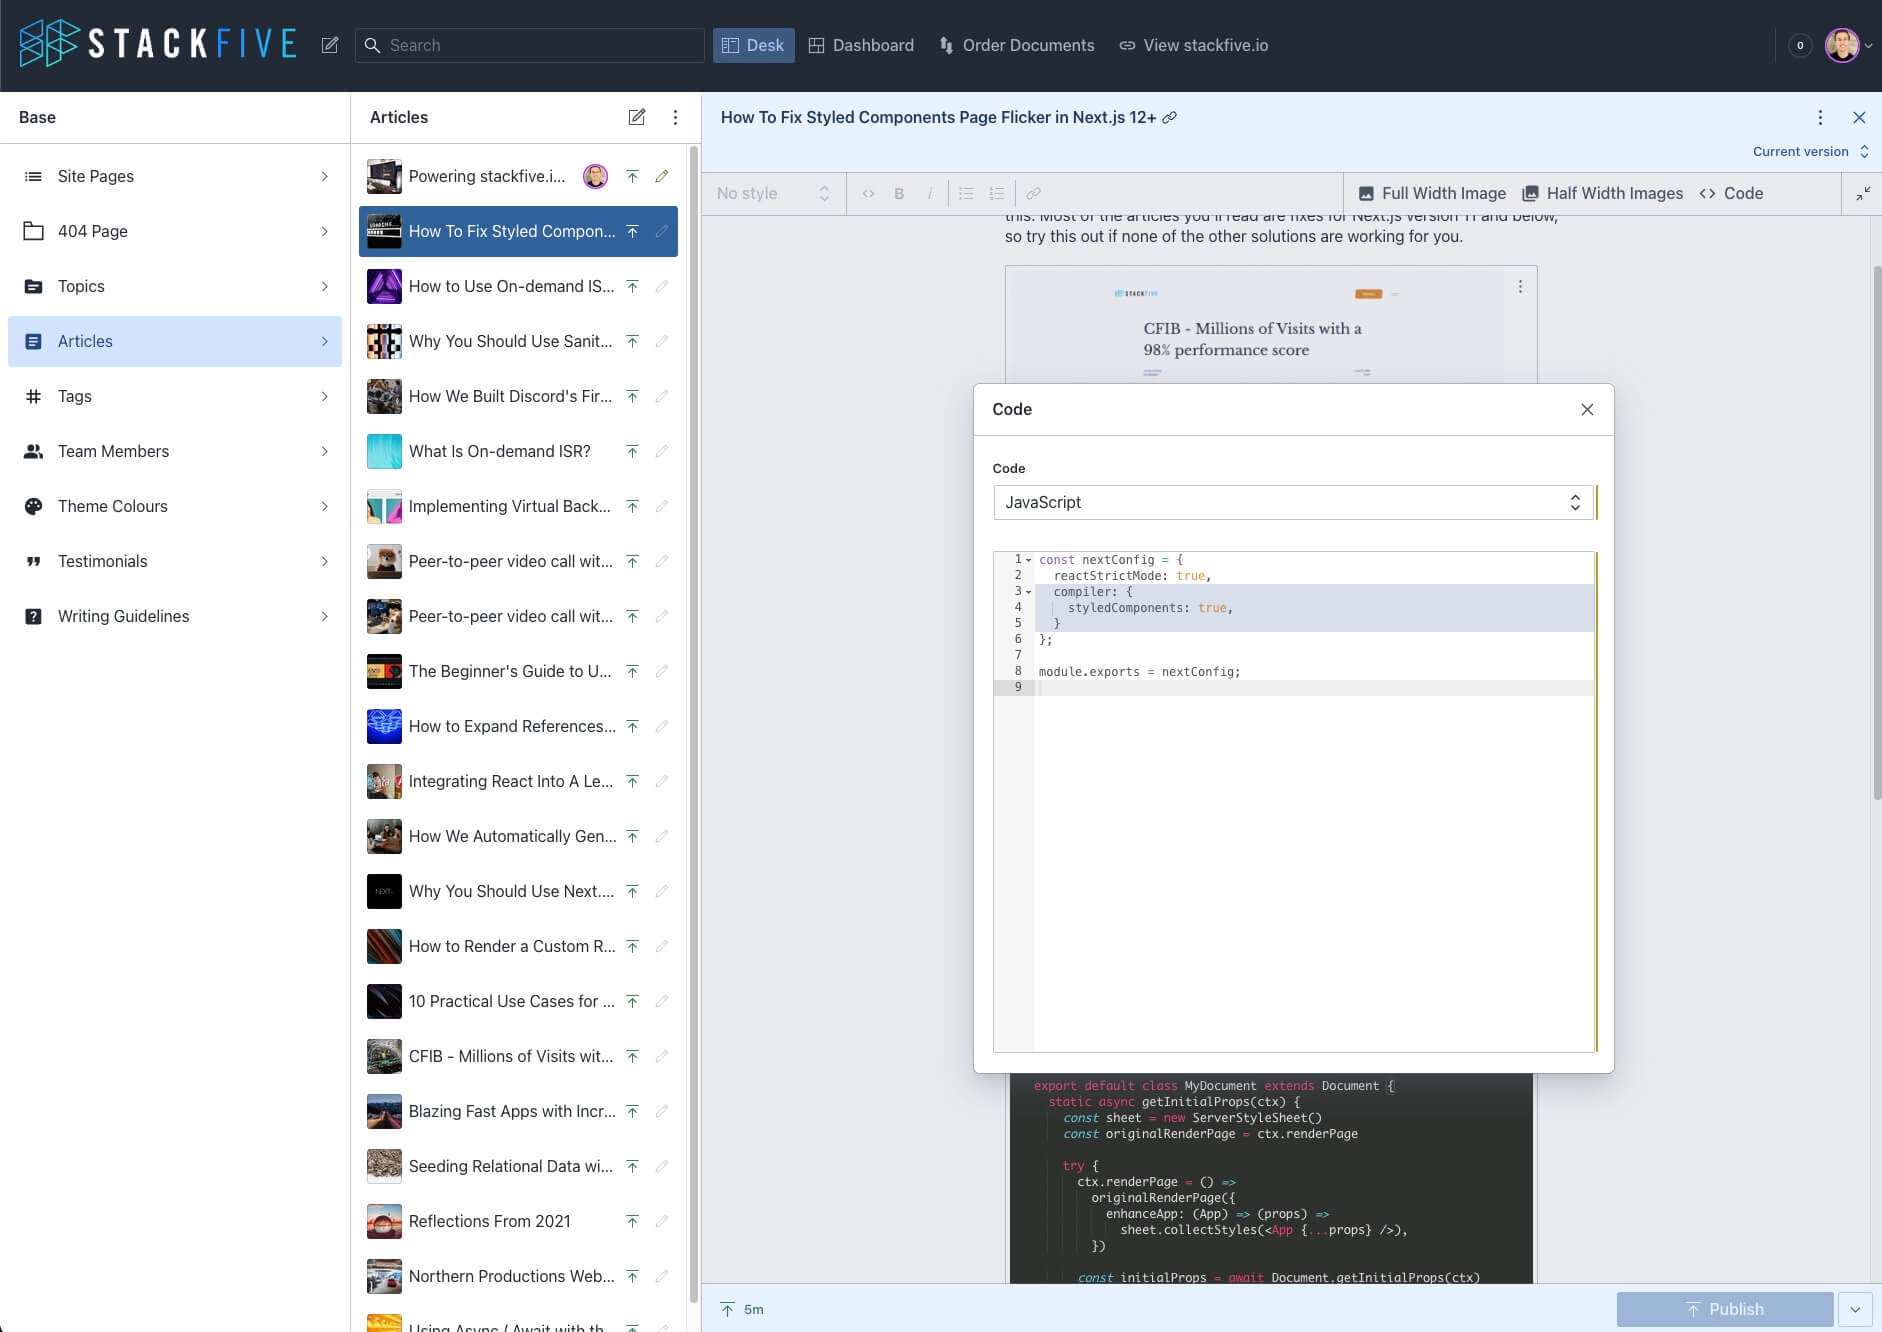Open View stackfive.io link
Viewport: 1882px width, 1332px height.
click(x=1193, y=45)
